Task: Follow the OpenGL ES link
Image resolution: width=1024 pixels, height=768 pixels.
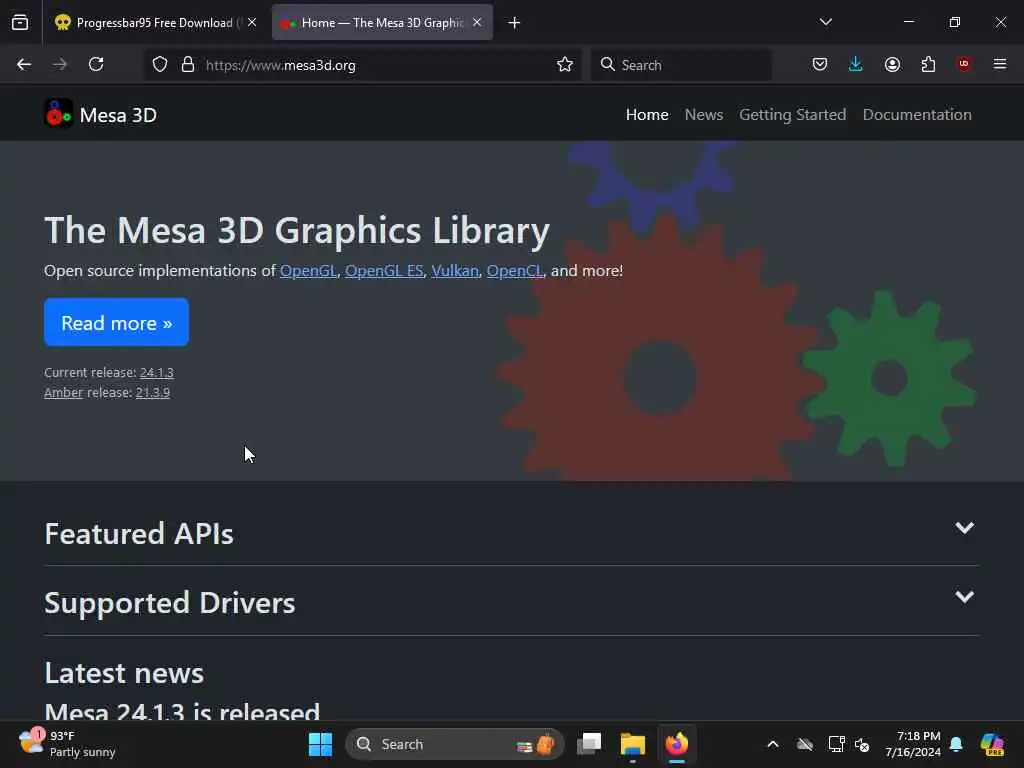Action: click(x=384, y=270)
